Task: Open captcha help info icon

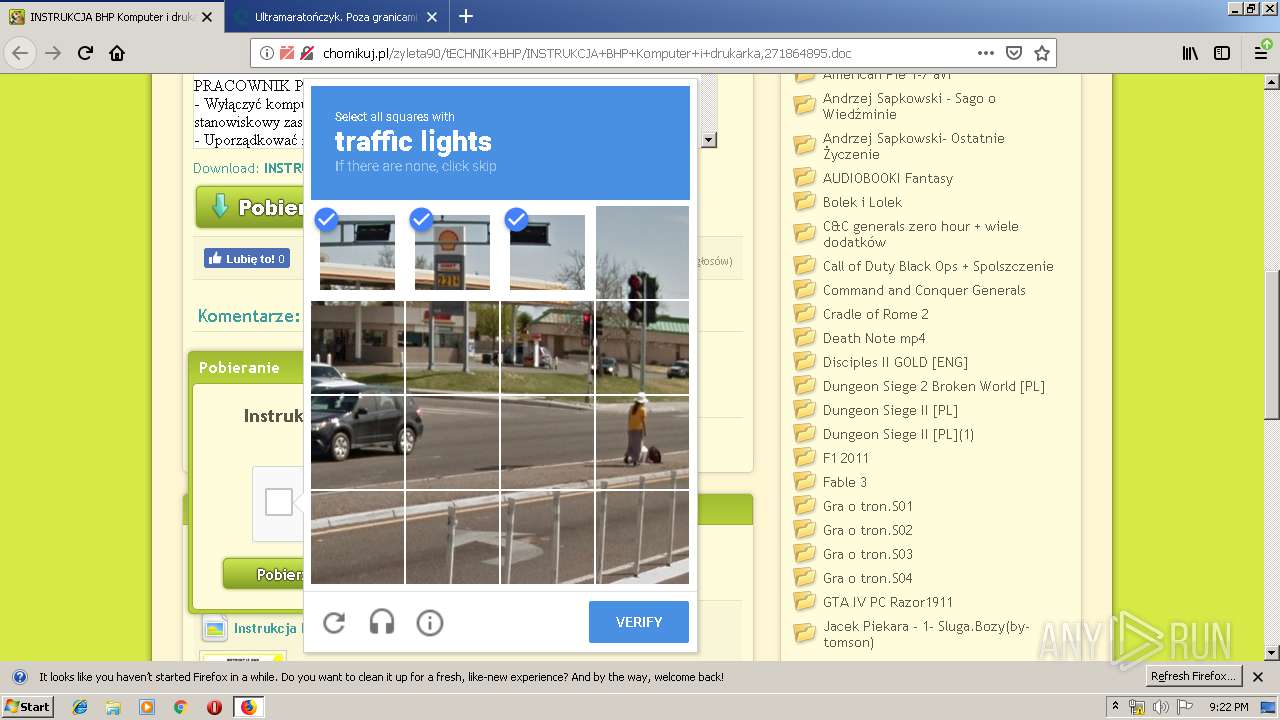Action: click(430, 623)
